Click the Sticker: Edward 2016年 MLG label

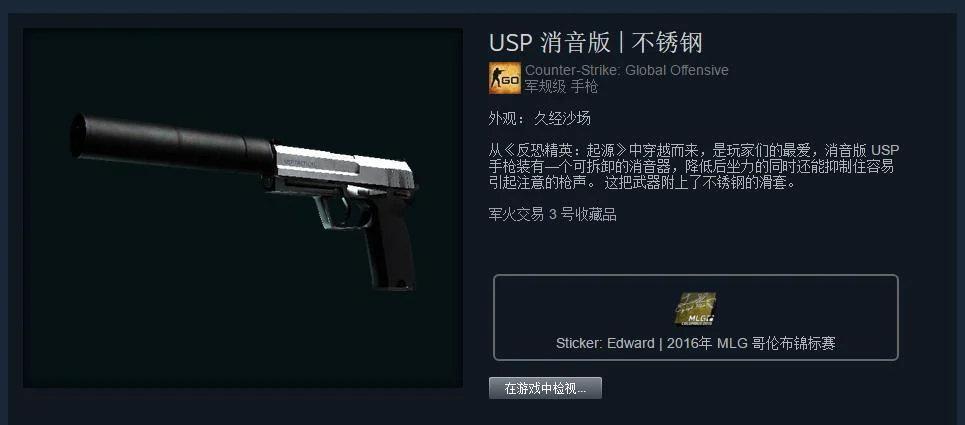(x=695, y=343)
